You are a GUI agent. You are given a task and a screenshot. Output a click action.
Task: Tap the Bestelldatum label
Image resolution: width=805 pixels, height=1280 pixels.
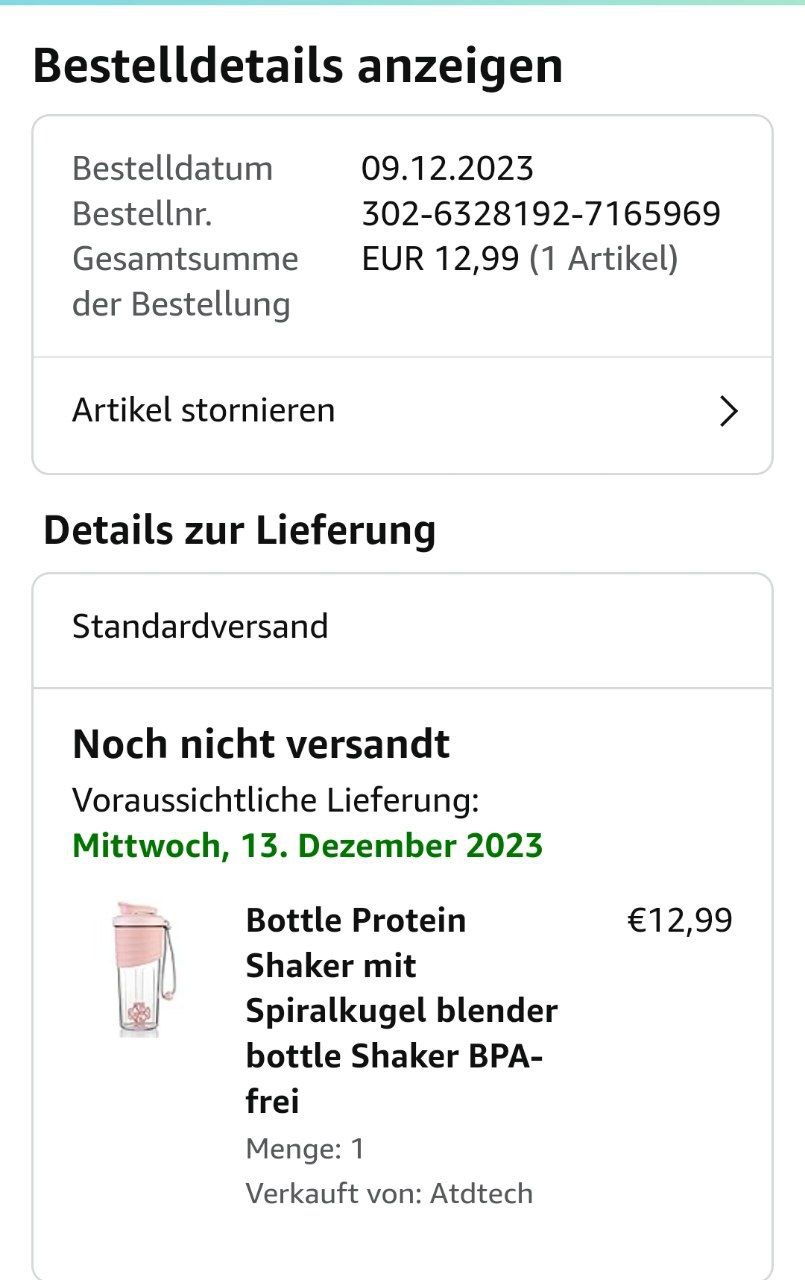click(172, 168)
